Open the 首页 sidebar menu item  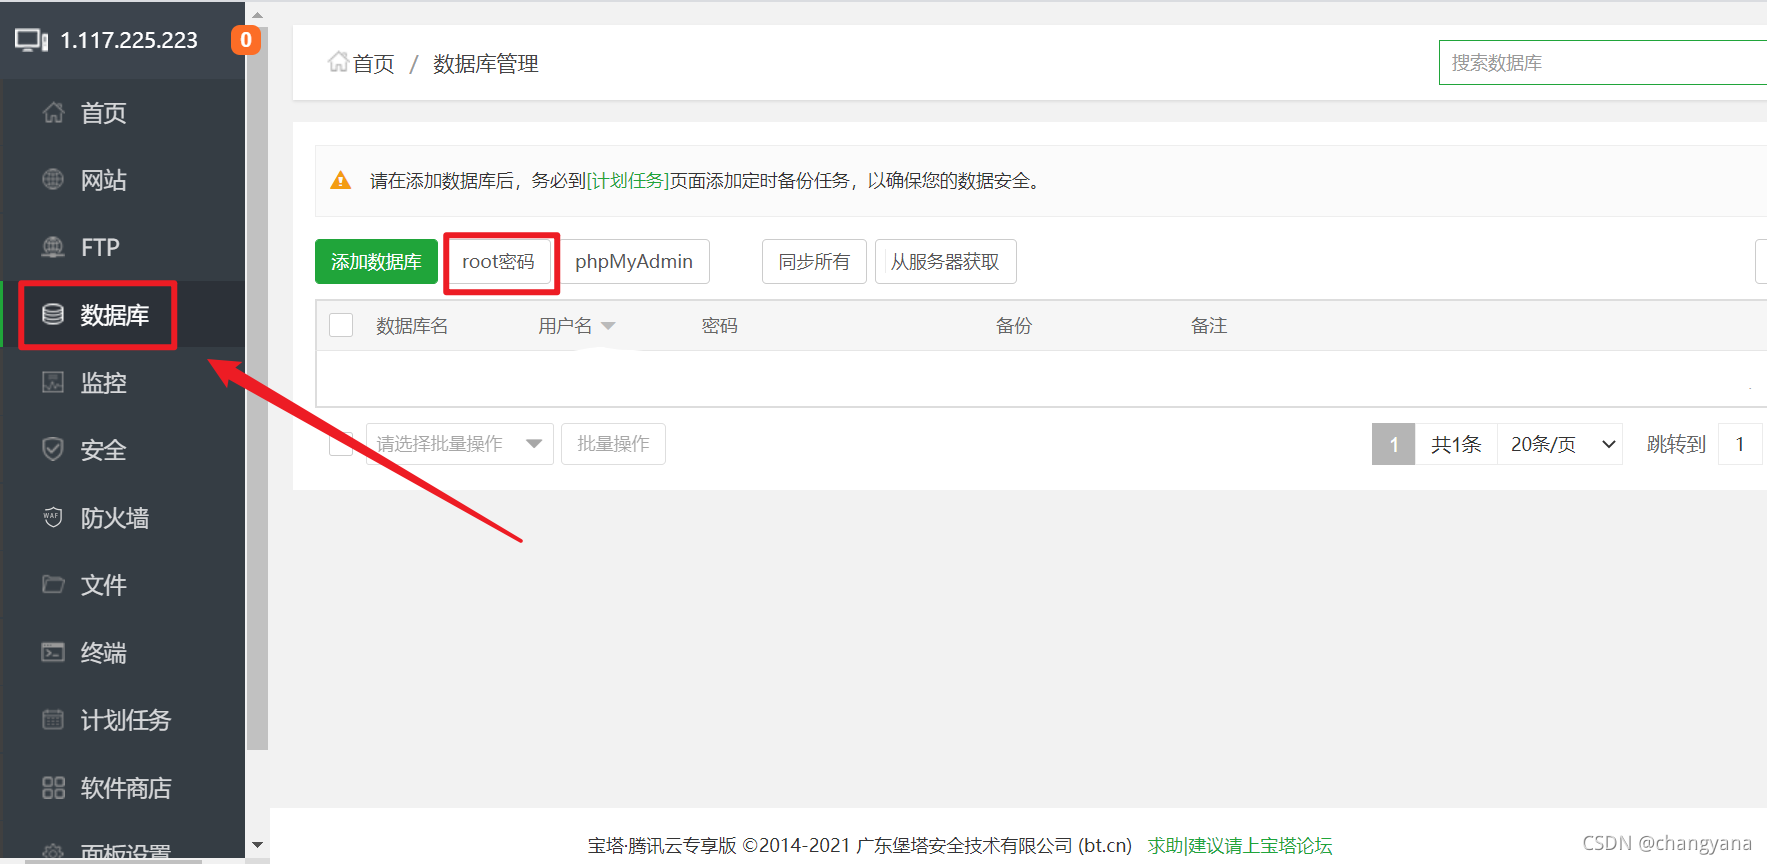[122, 113]
